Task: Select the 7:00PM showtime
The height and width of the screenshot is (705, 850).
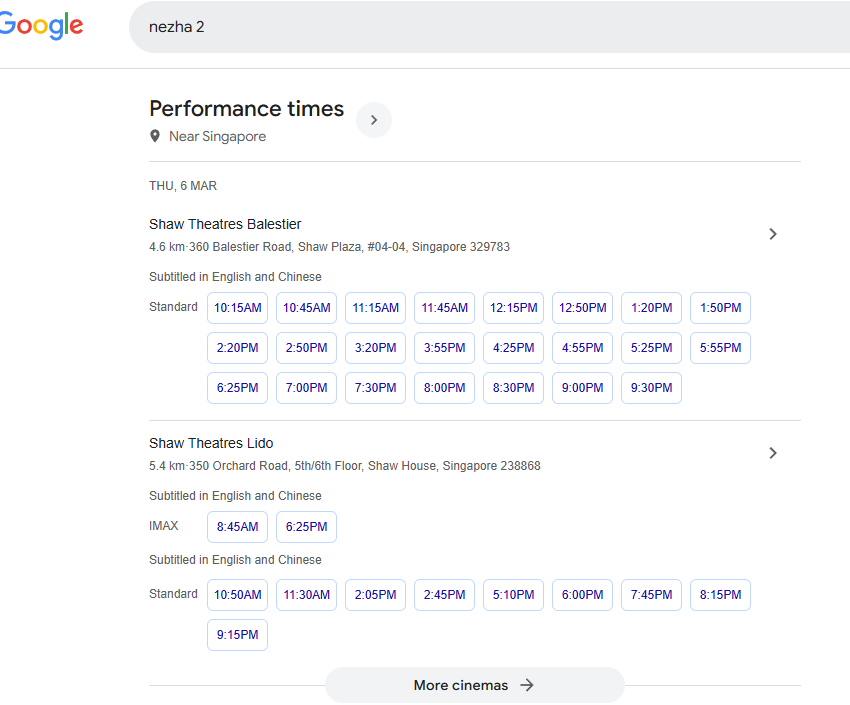Action: [x=306, y=388]
